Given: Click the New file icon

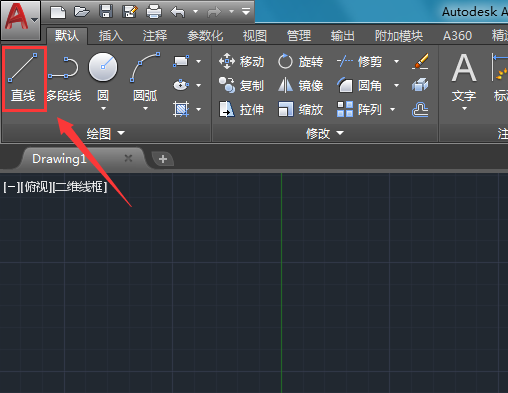Looking at the screenshot, I should (x=58, y=12).
